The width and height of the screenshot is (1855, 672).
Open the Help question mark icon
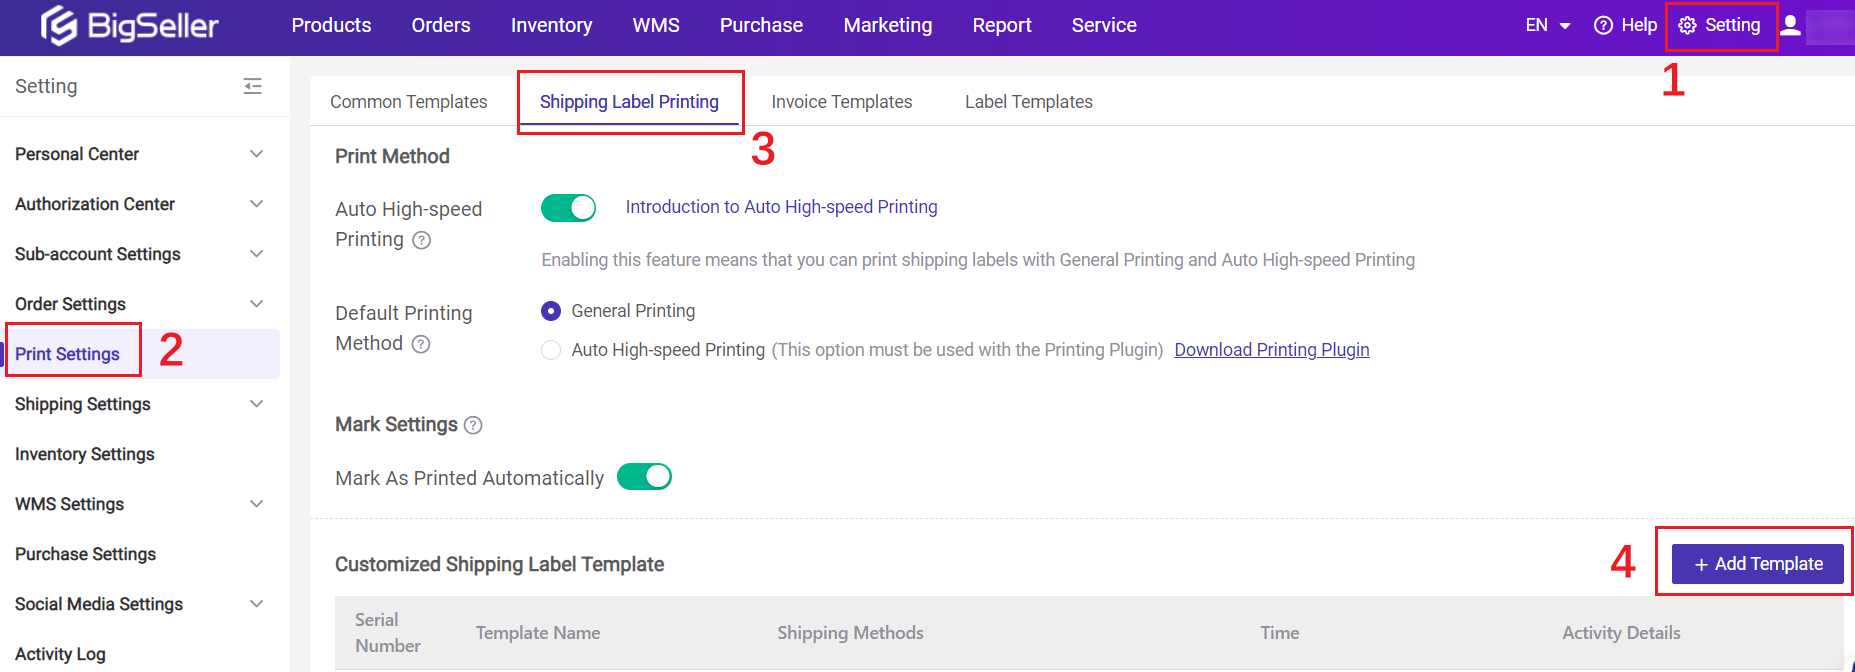tap(1603, 25)
